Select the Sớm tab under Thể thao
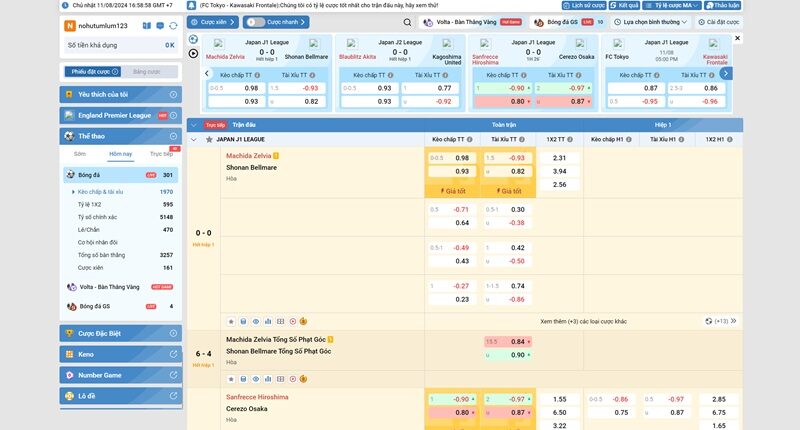This screenshot has width=800, height=430. (x=80, y=154)
